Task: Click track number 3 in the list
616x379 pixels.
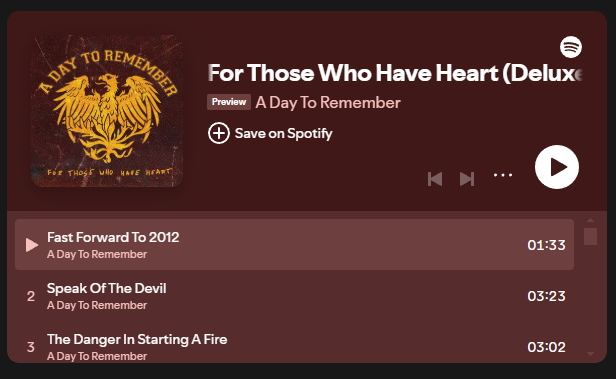Action: click(31, 347)
